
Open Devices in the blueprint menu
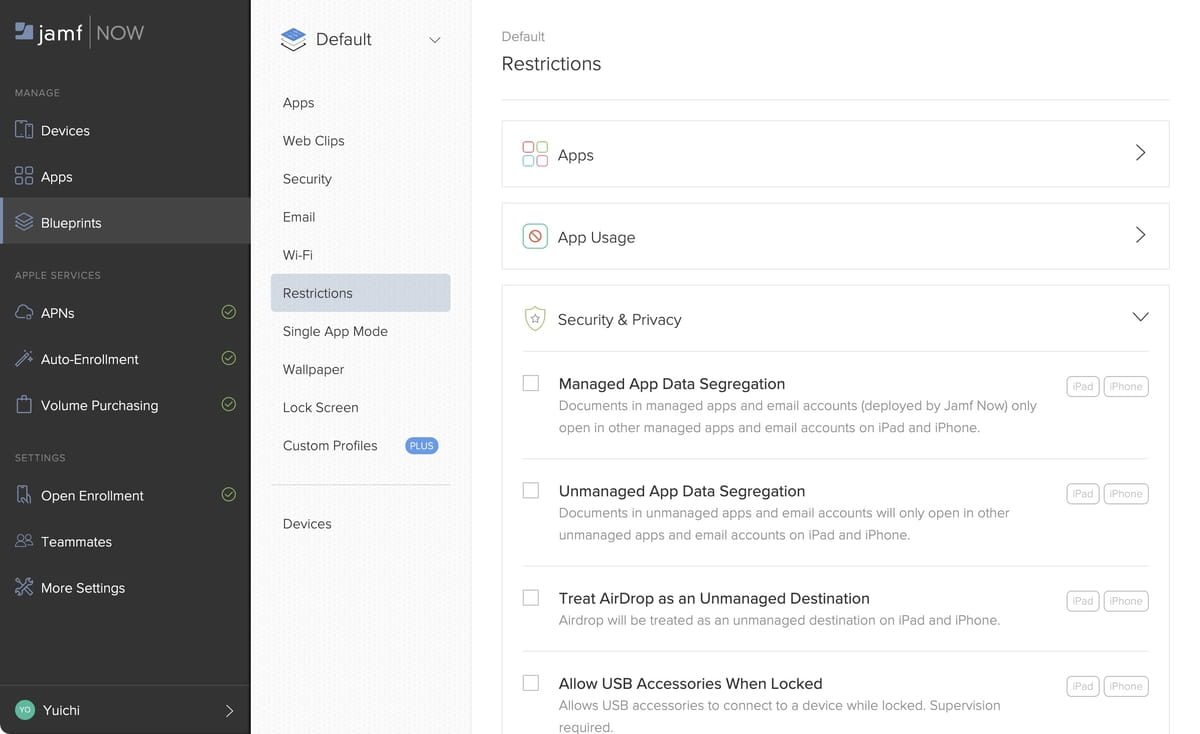[360, 523]
